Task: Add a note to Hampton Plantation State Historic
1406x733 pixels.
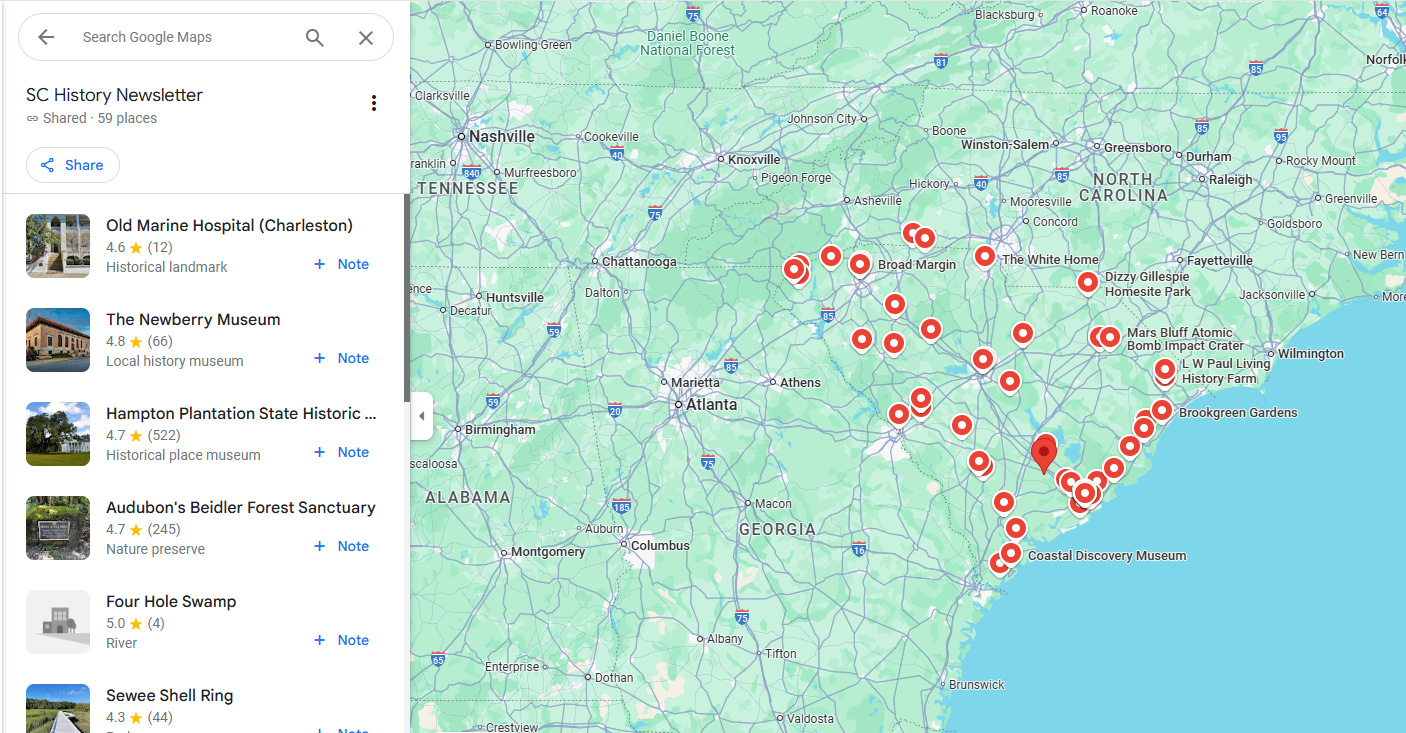Action: 342,452
